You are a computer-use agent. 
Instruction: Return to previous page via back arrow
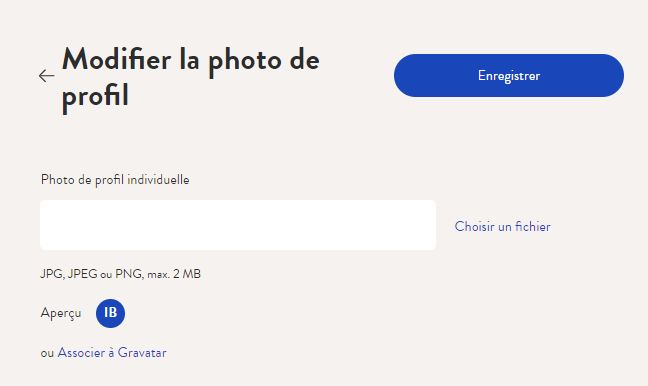pos(46,76)
